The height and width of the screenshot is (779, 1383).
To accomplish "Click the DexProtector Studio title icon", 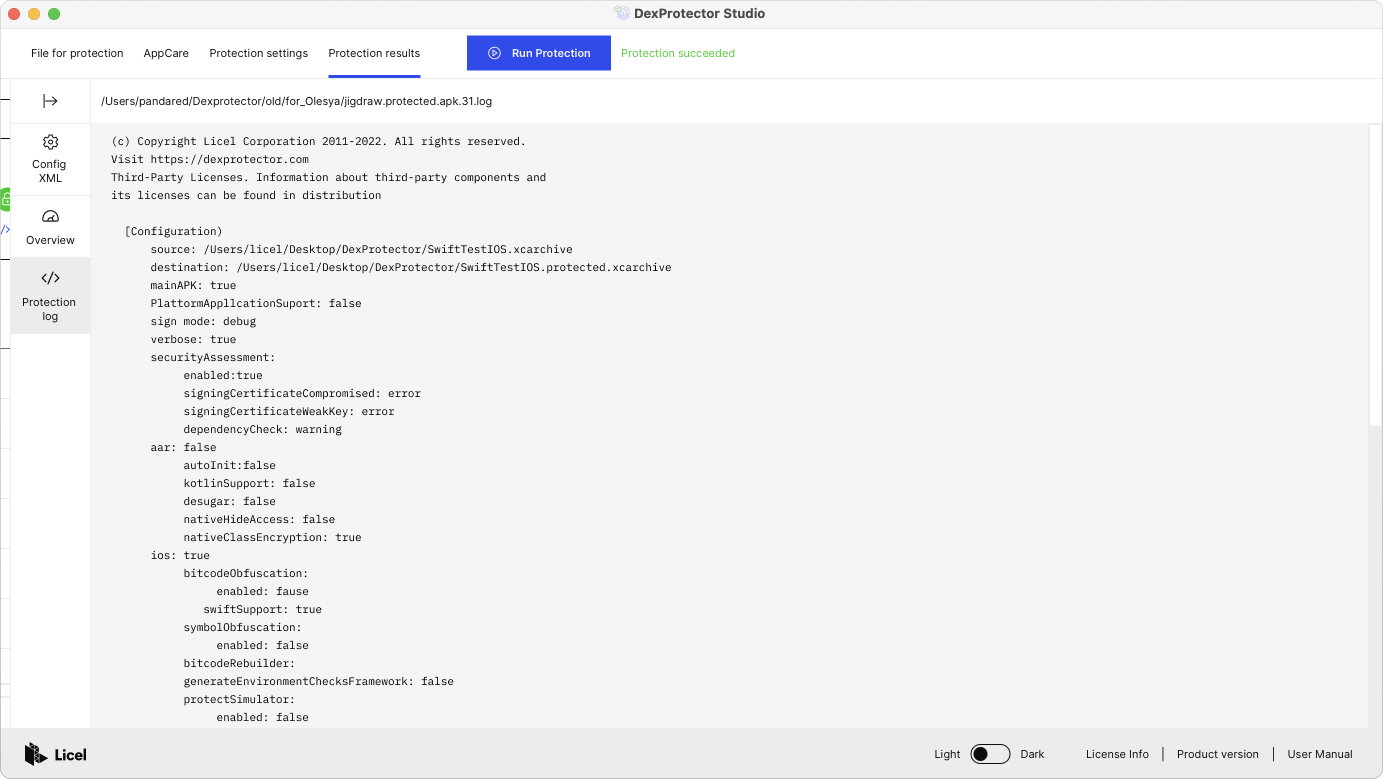I will click(x=622, y=13).
